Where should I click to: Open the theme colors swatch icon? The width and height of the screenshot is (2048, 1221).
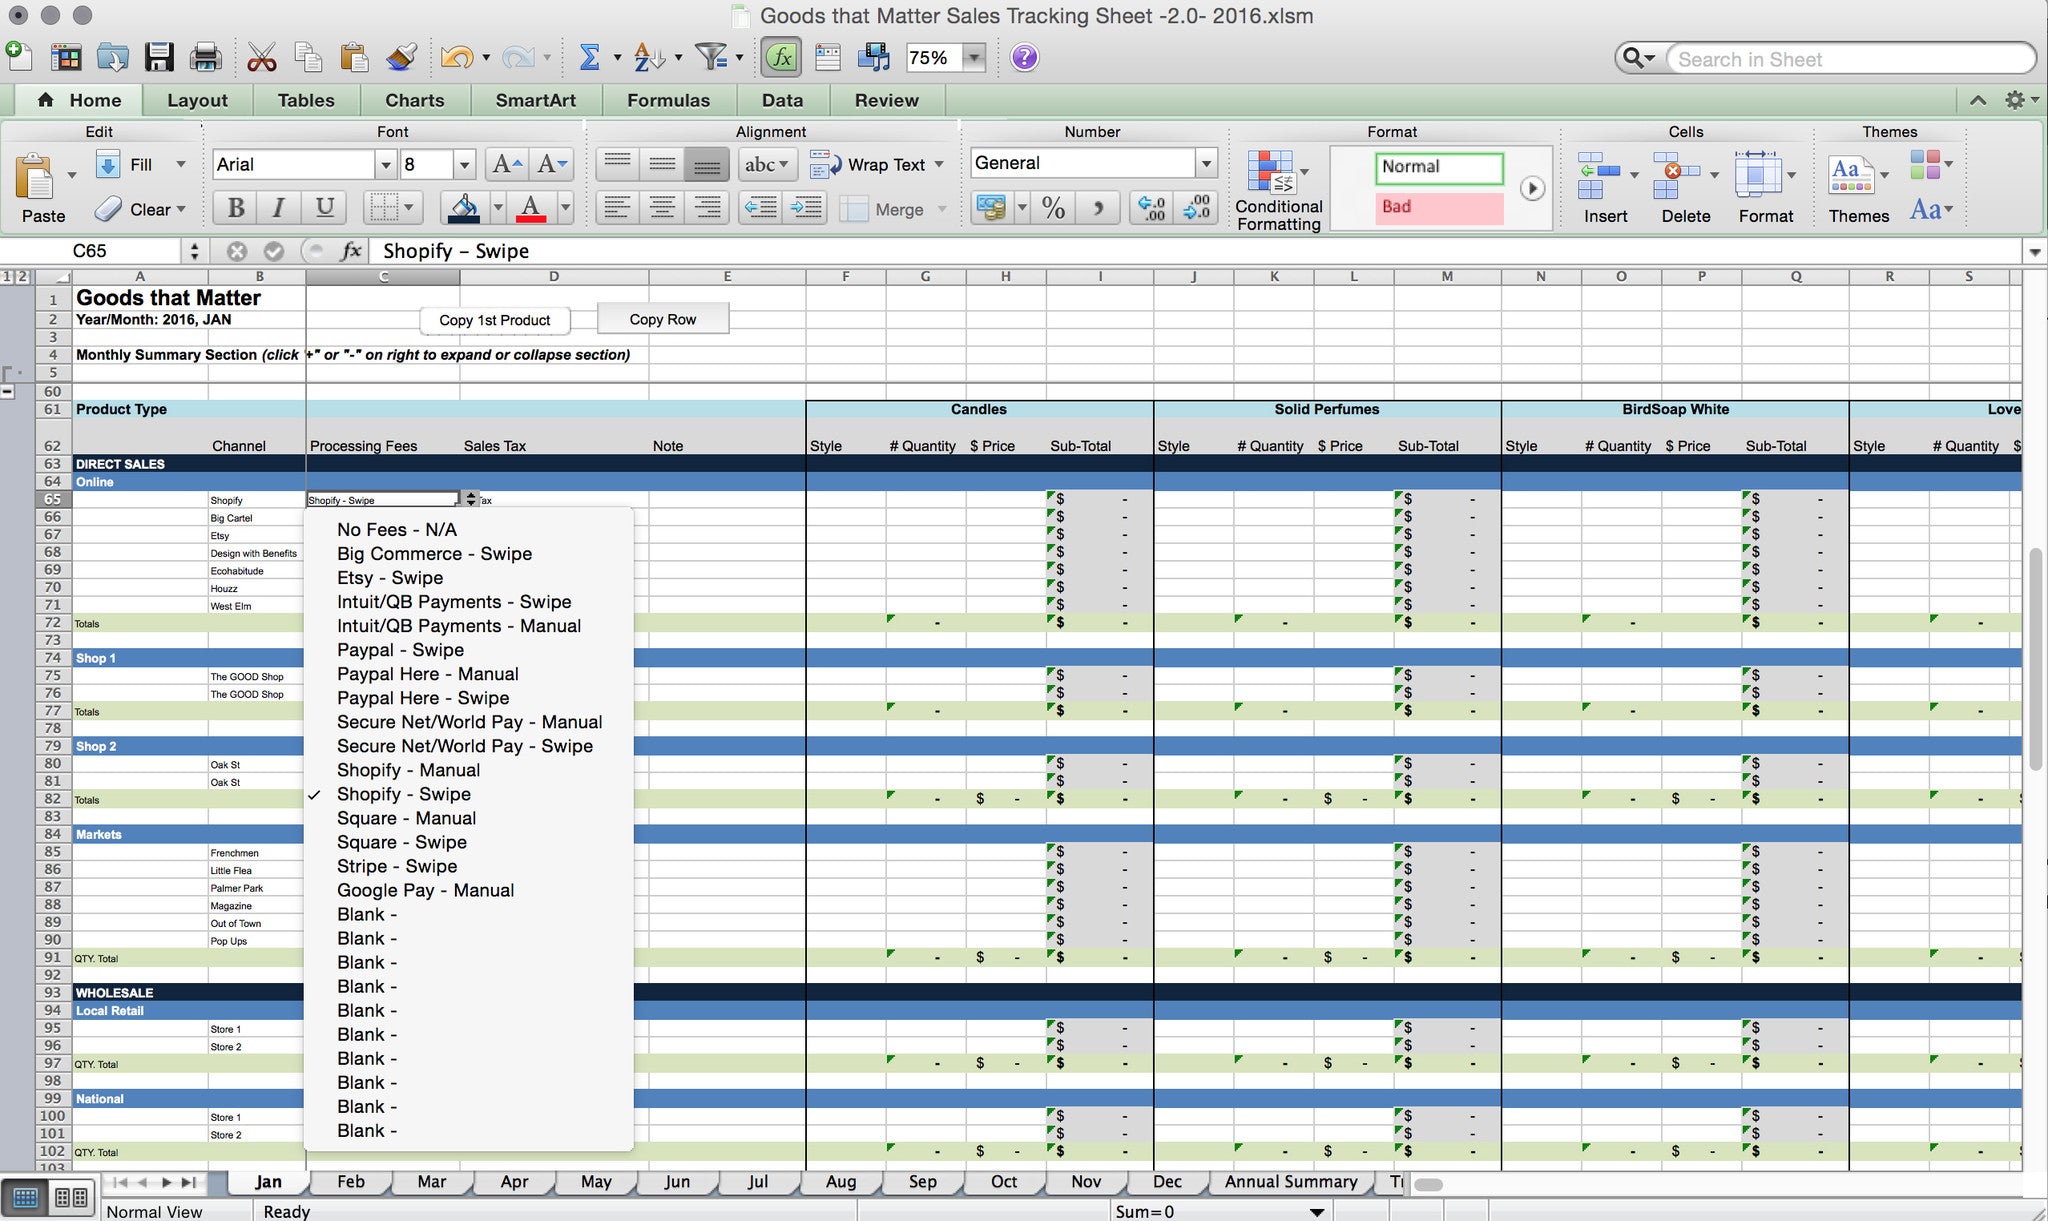[1924, 164]
